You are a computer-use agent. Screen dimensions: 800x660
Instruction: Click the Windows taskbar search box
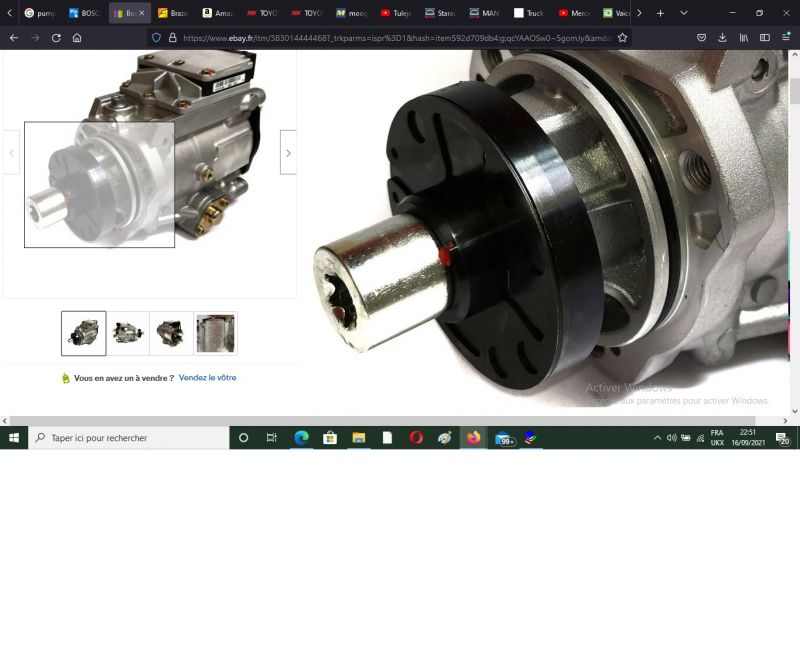(129, 438)
